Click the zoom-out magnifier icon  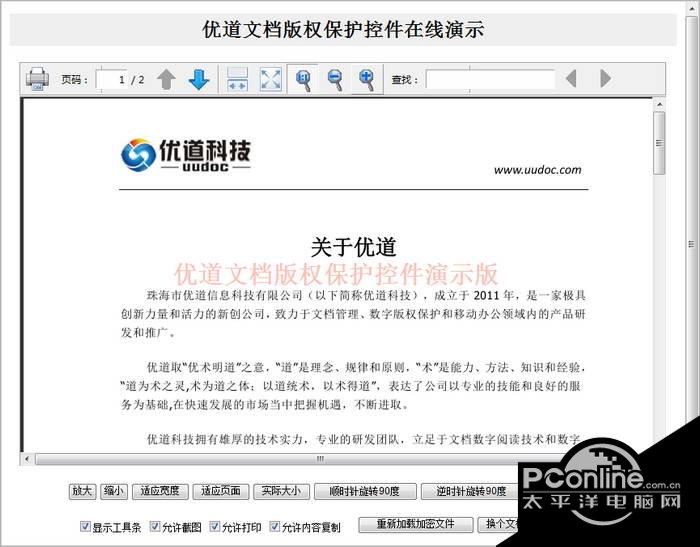tap(335, 79)
